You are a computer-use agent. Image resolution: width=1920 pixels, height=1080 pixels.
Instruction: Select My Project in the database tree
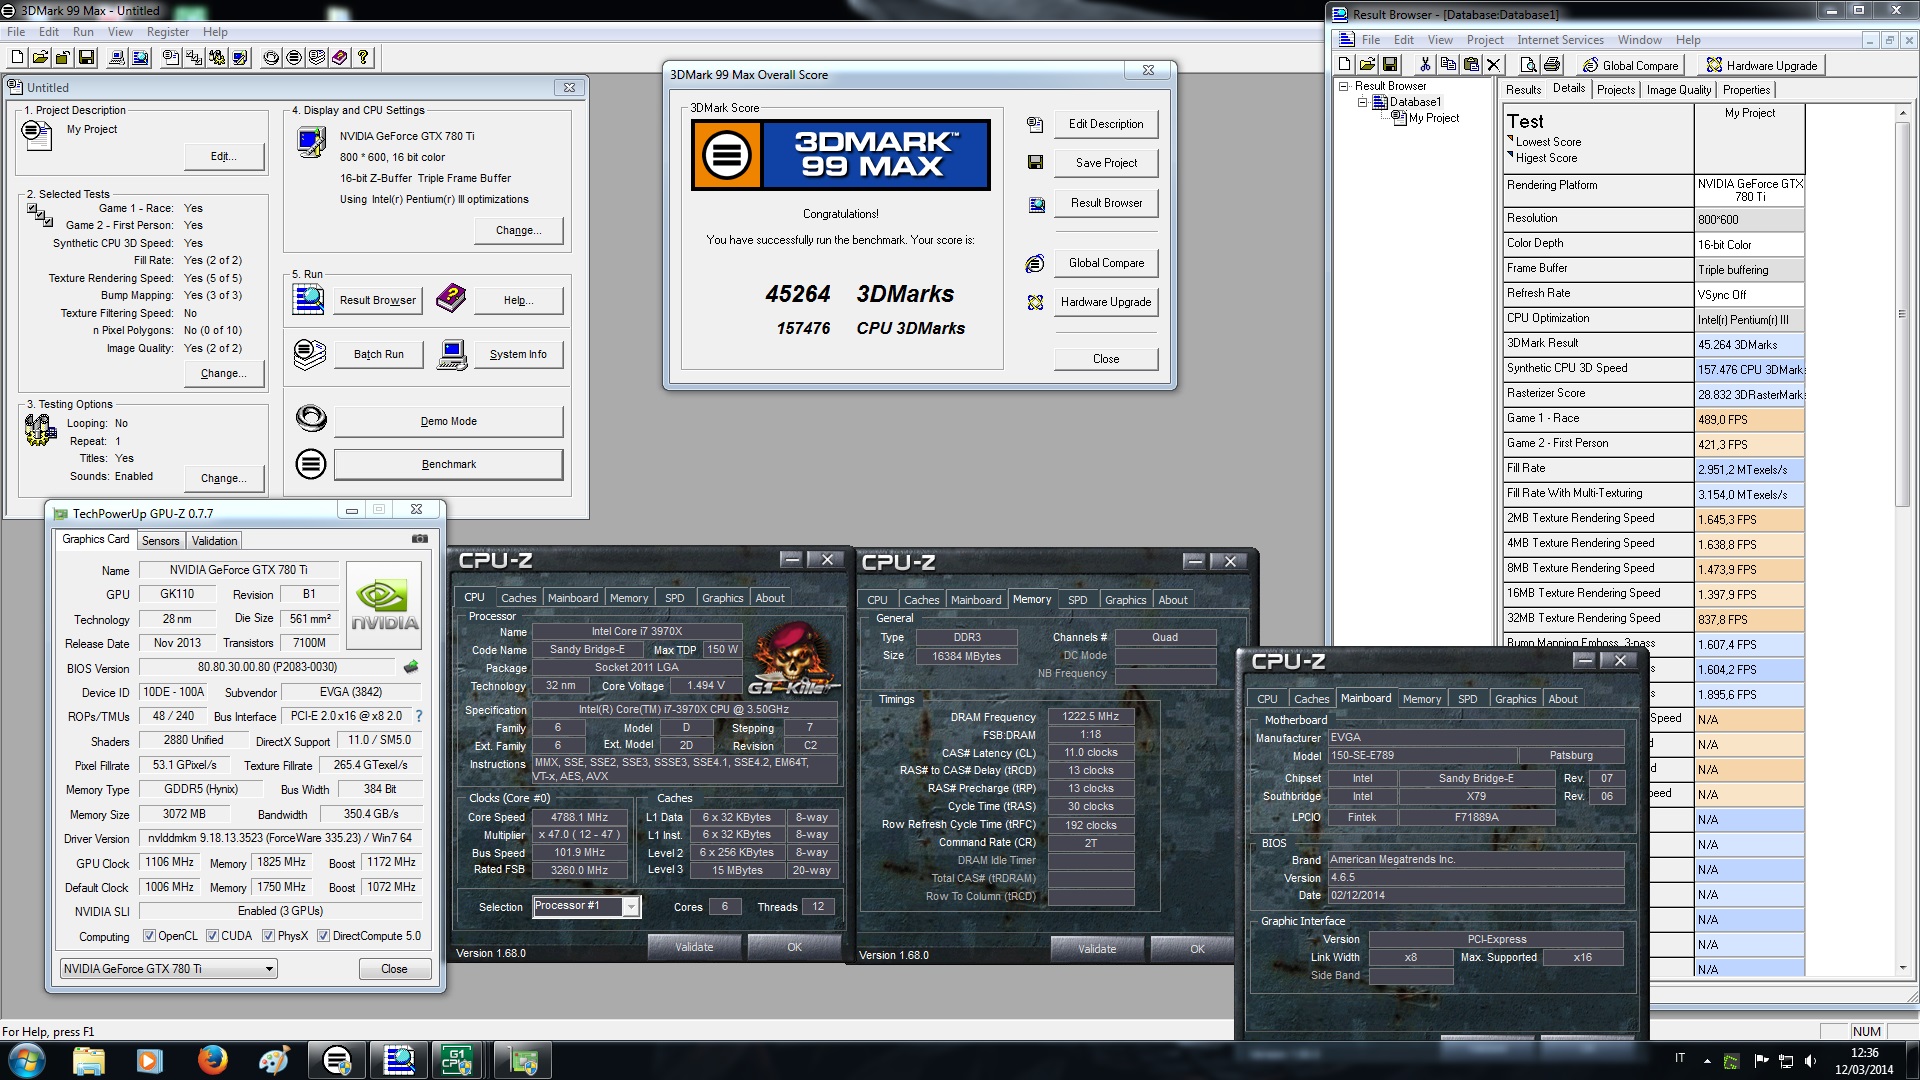pyautogui.click(x=1433, y=118)
